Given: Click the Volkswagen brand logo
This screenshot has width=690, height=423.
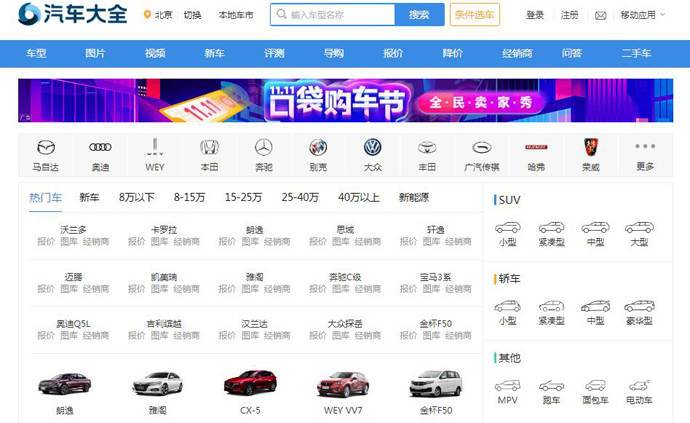Looking at the screenshot, I should point(372,148).
